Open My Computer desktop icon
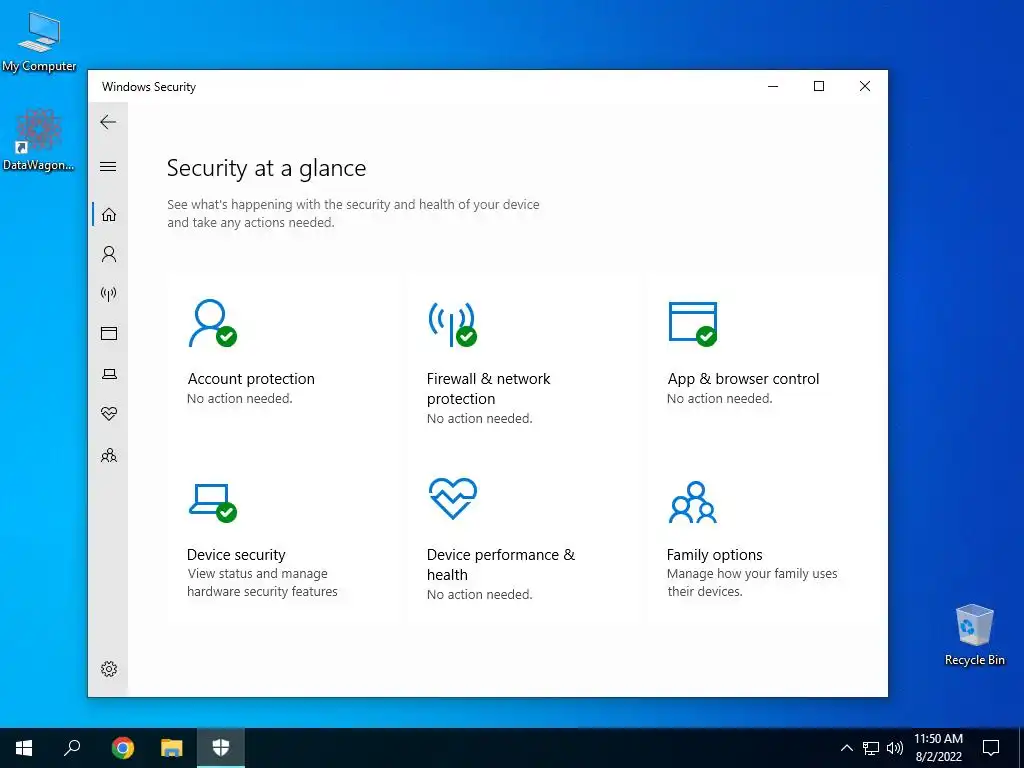Viewport: 1024px width, 768px height. 39,42
